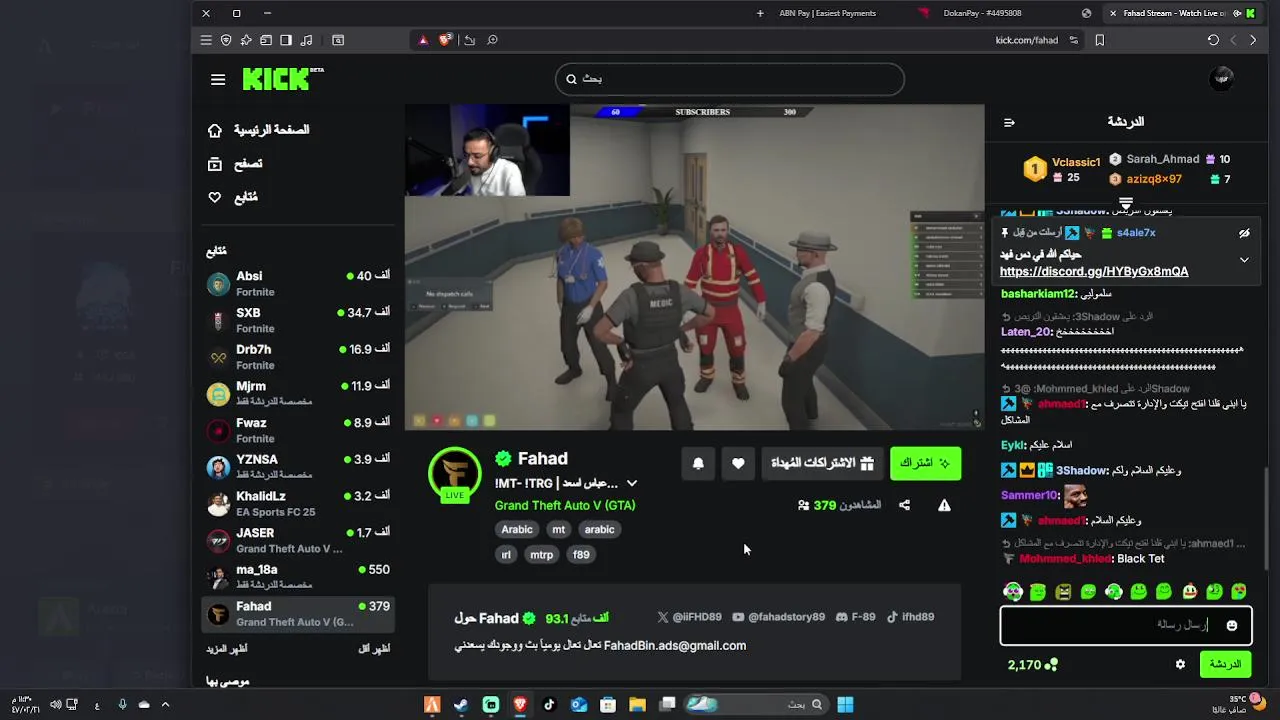Open the YouTube link @fahadstory89

779,617
